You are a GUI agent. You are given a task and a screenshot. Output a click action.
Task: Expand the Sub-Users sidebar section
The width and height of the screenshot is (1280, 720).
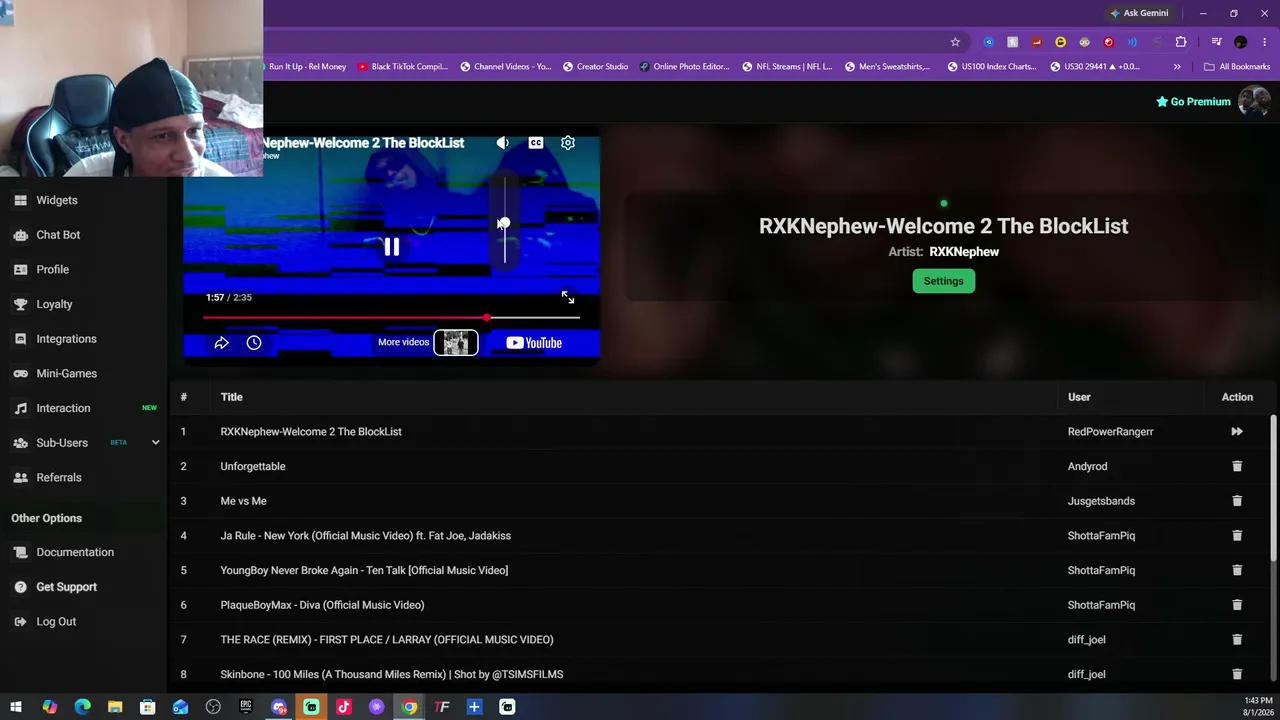pos(155,443)
